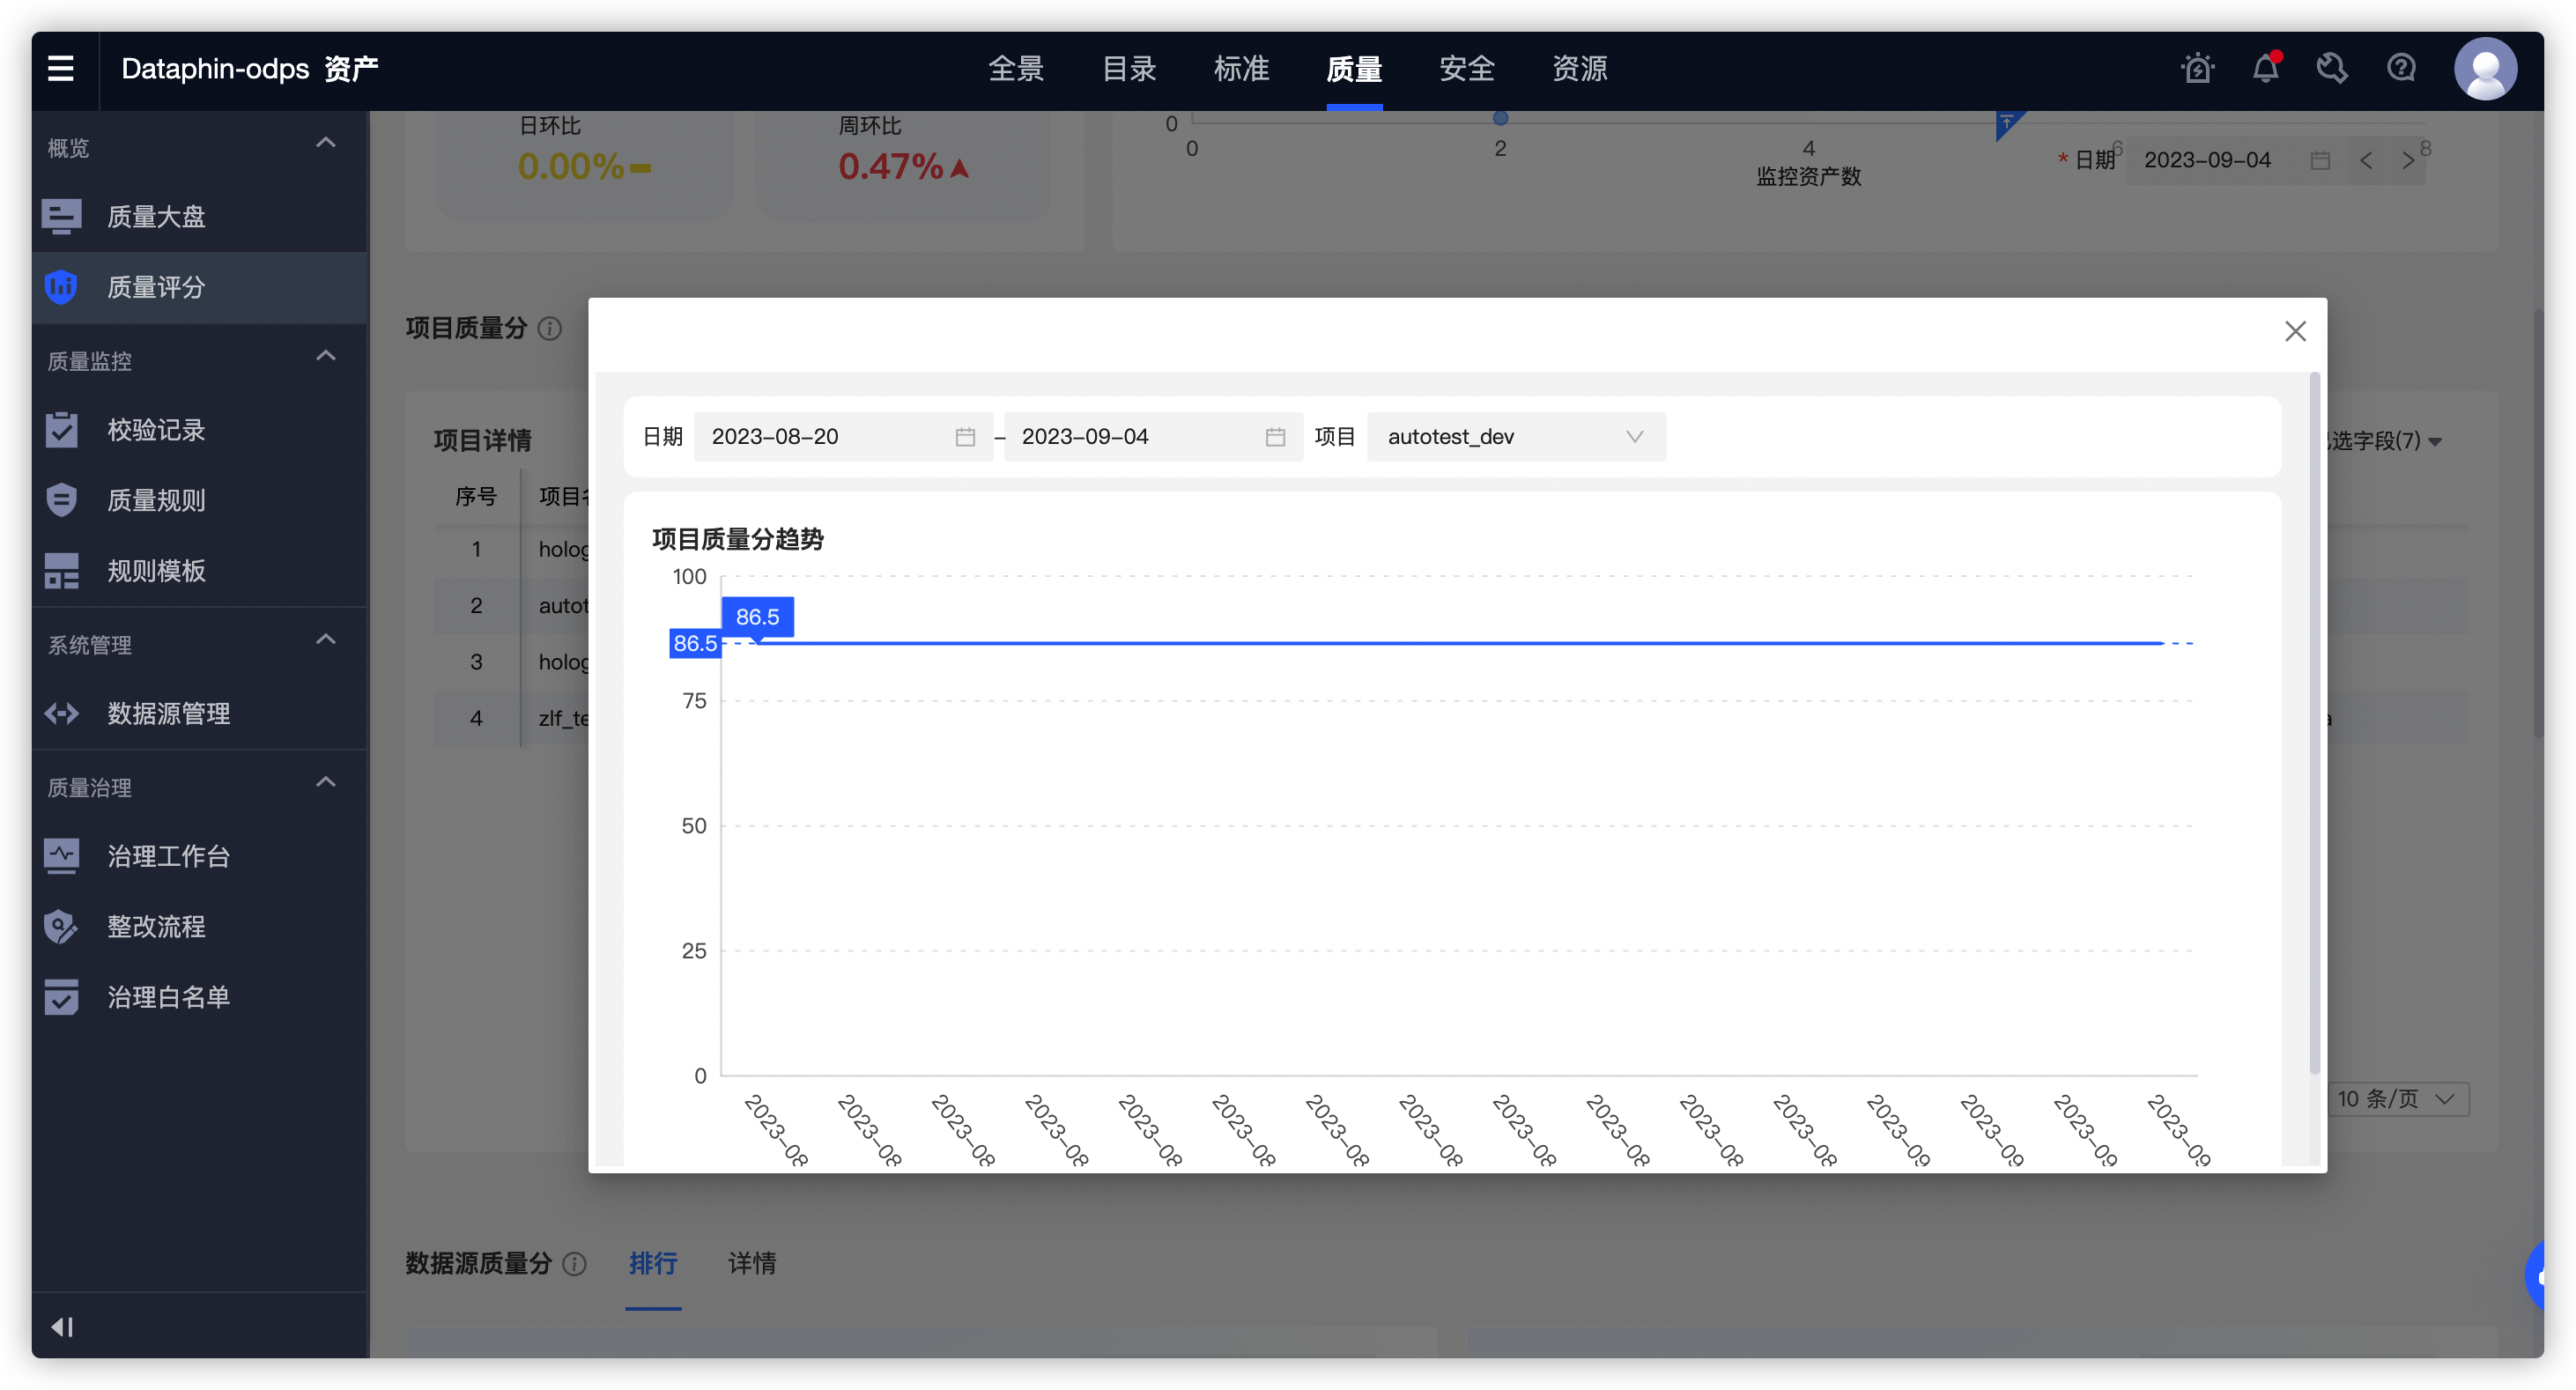The width and height of the screenshot is (2576, 1390).
Task: Click the blue slider handle above 监控资产数
Action: 1500,117
